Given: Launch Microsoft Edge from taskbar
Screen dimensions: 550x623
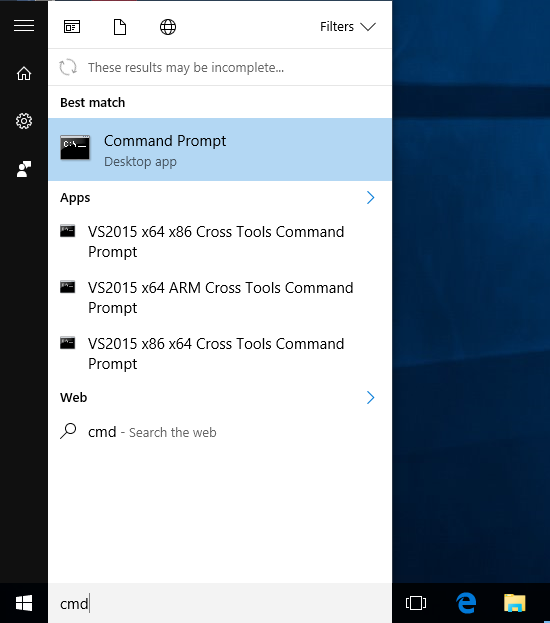Looking at the screenshot, I should (x=466, y=603).
